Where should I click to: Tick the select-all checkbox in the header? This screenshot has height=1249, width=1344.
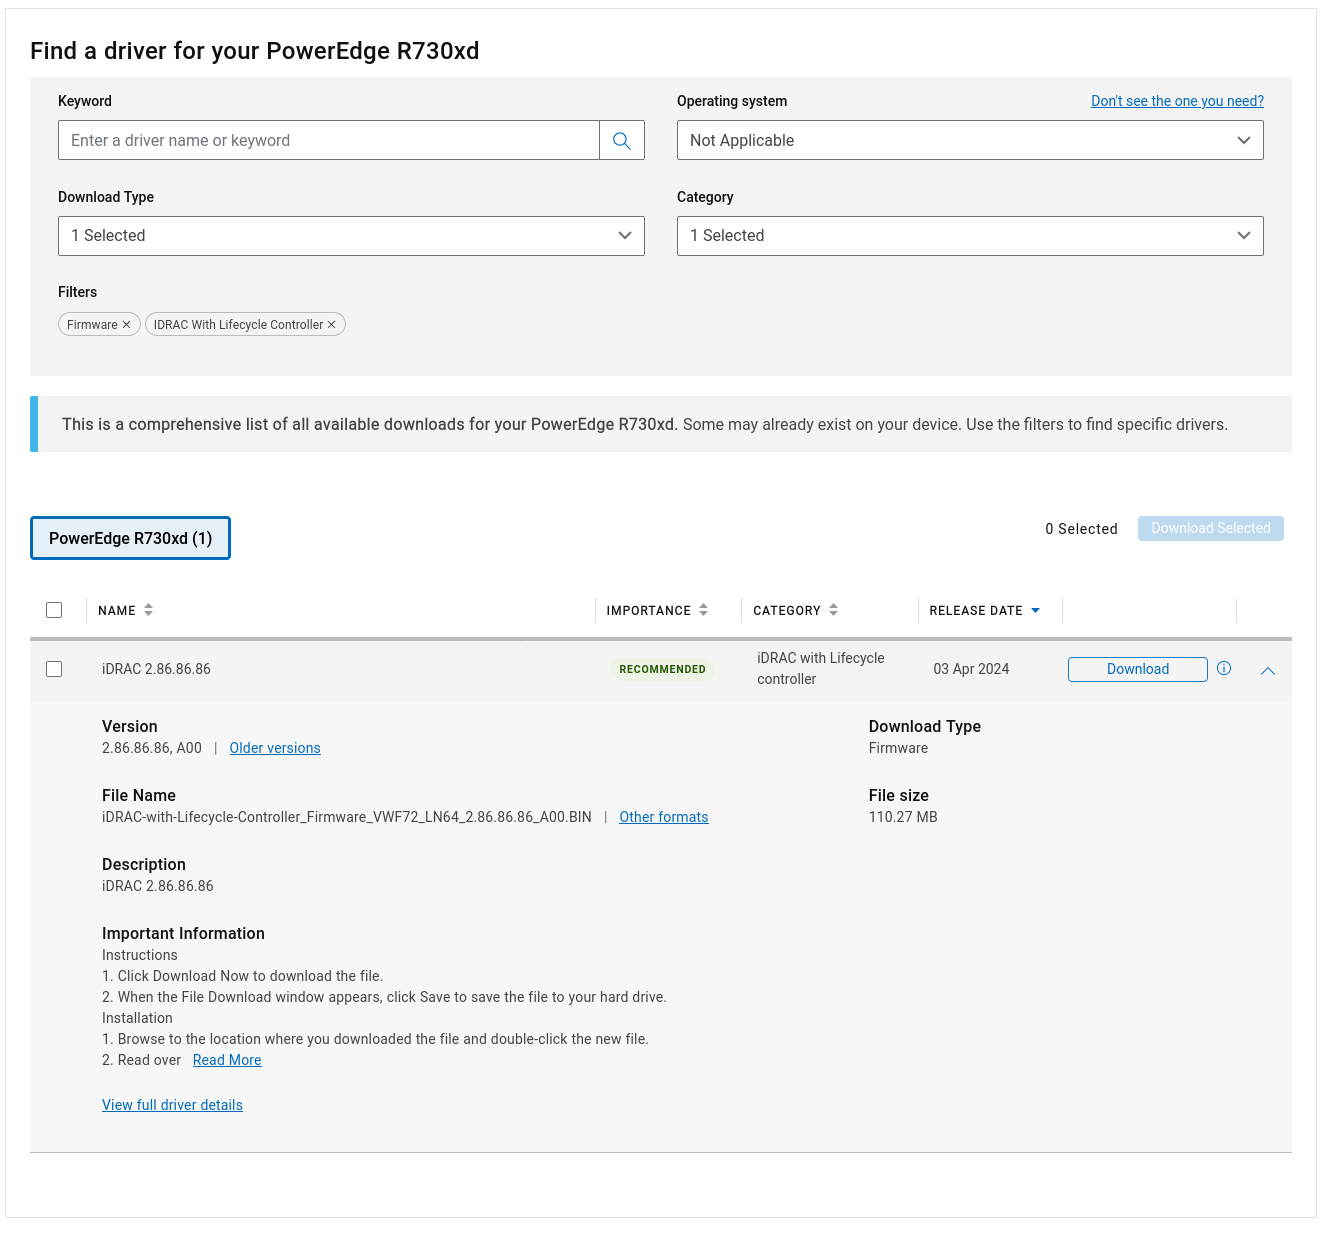[54, 610]
